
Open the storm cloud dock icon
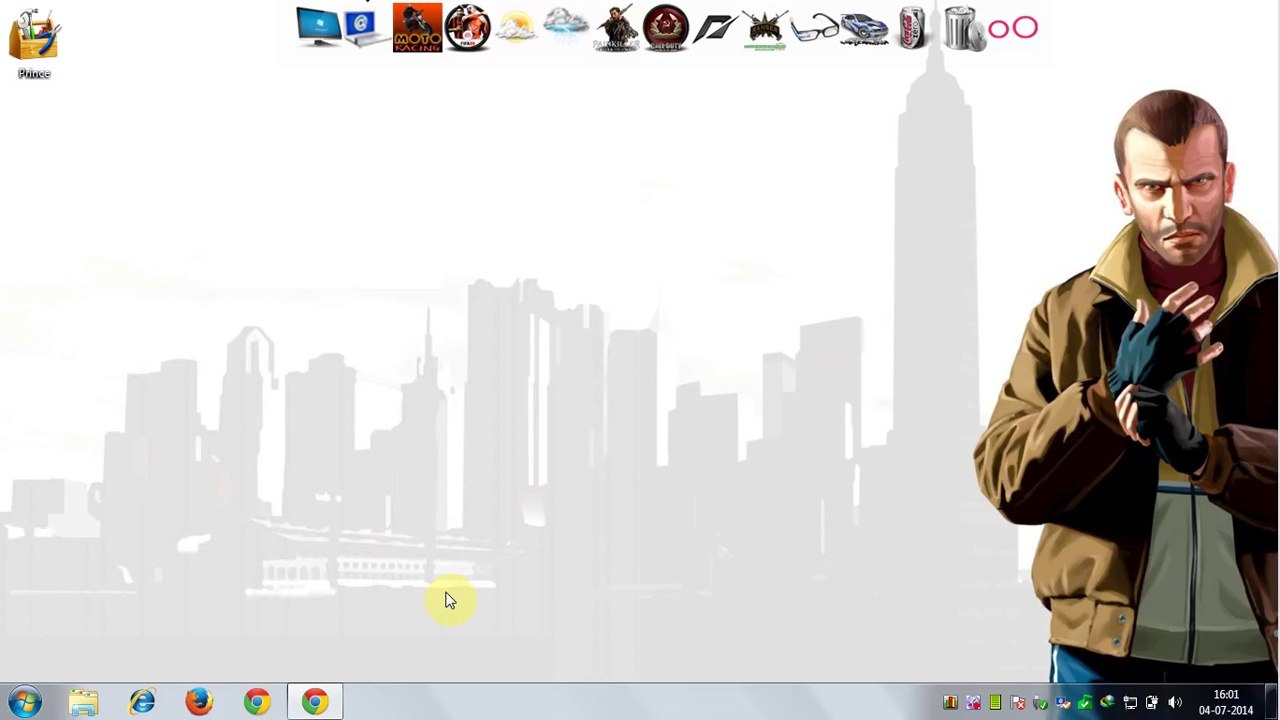coord(566,27)
